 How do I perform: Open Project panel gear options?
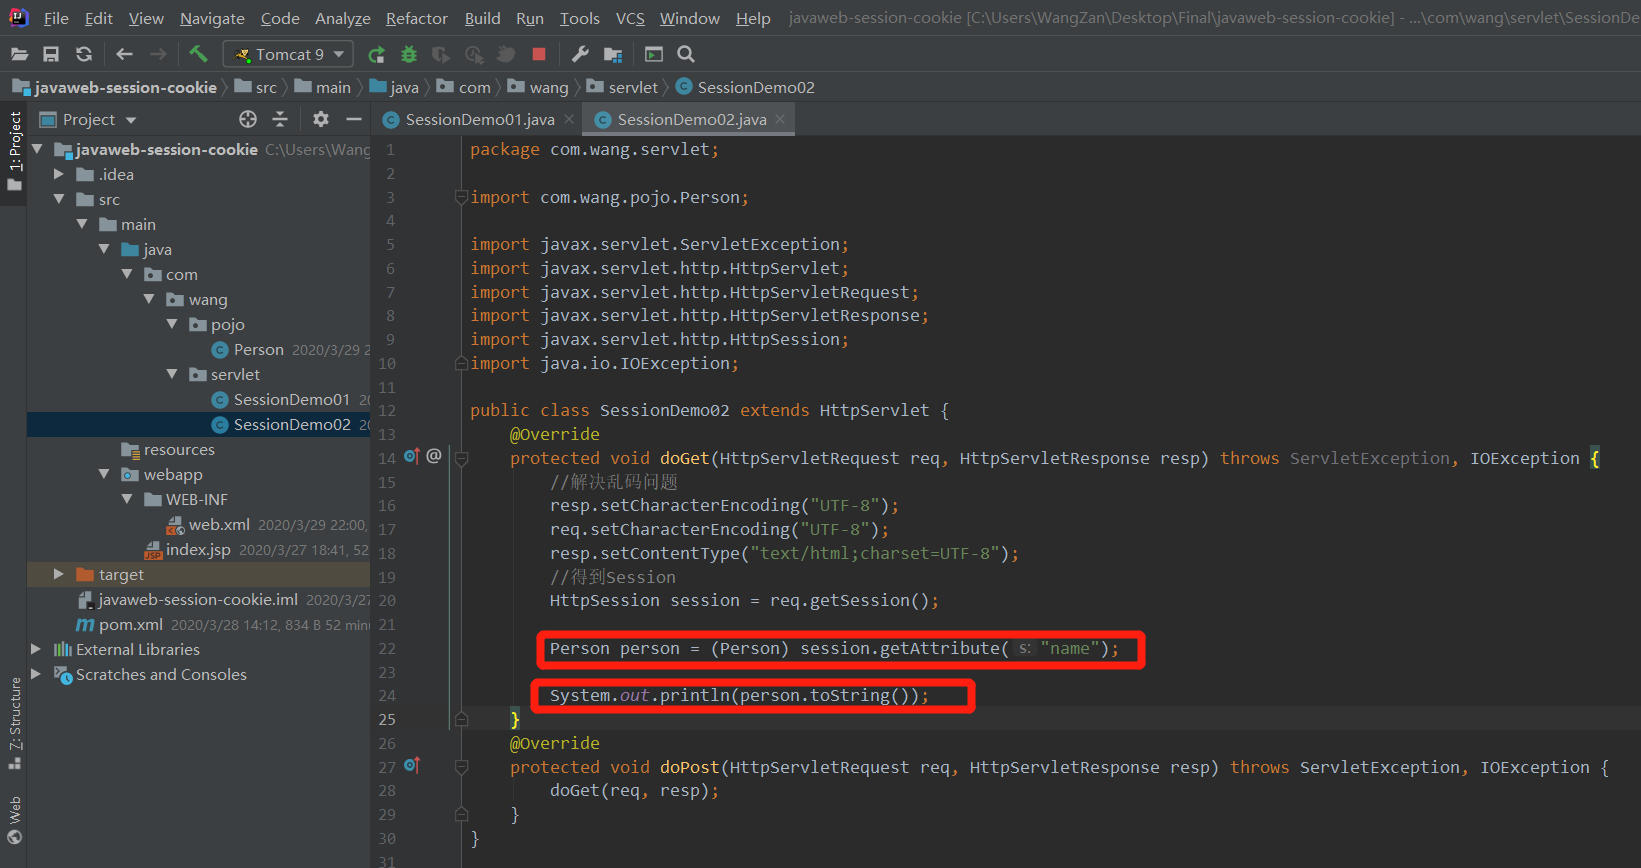pos(321,119)
